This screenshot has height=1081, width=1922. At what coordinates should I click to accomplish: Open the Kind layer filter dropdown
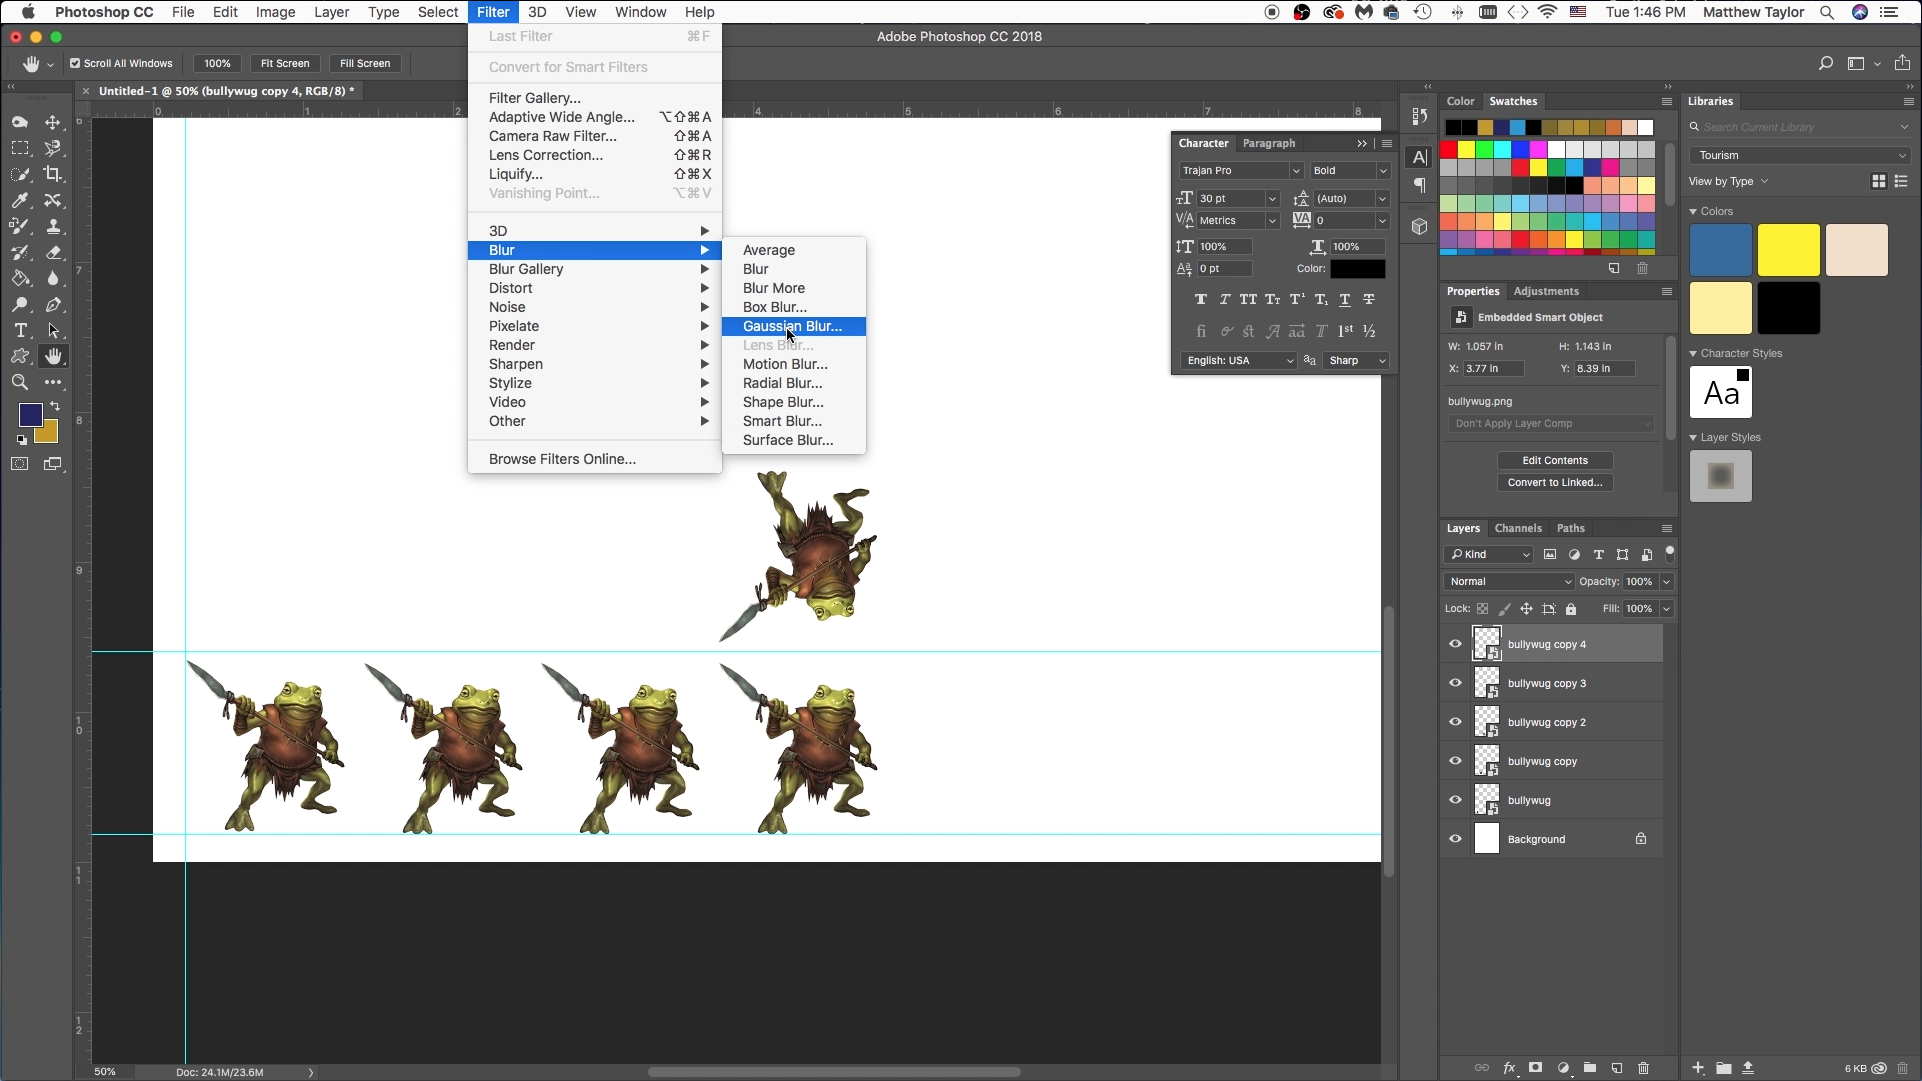pyautogui.click(x=1488, y=554)
